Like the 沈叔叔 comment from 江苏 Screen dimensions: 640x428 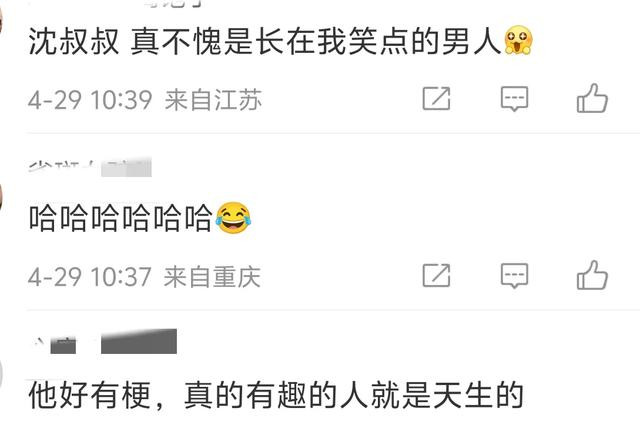coord(592,98)
